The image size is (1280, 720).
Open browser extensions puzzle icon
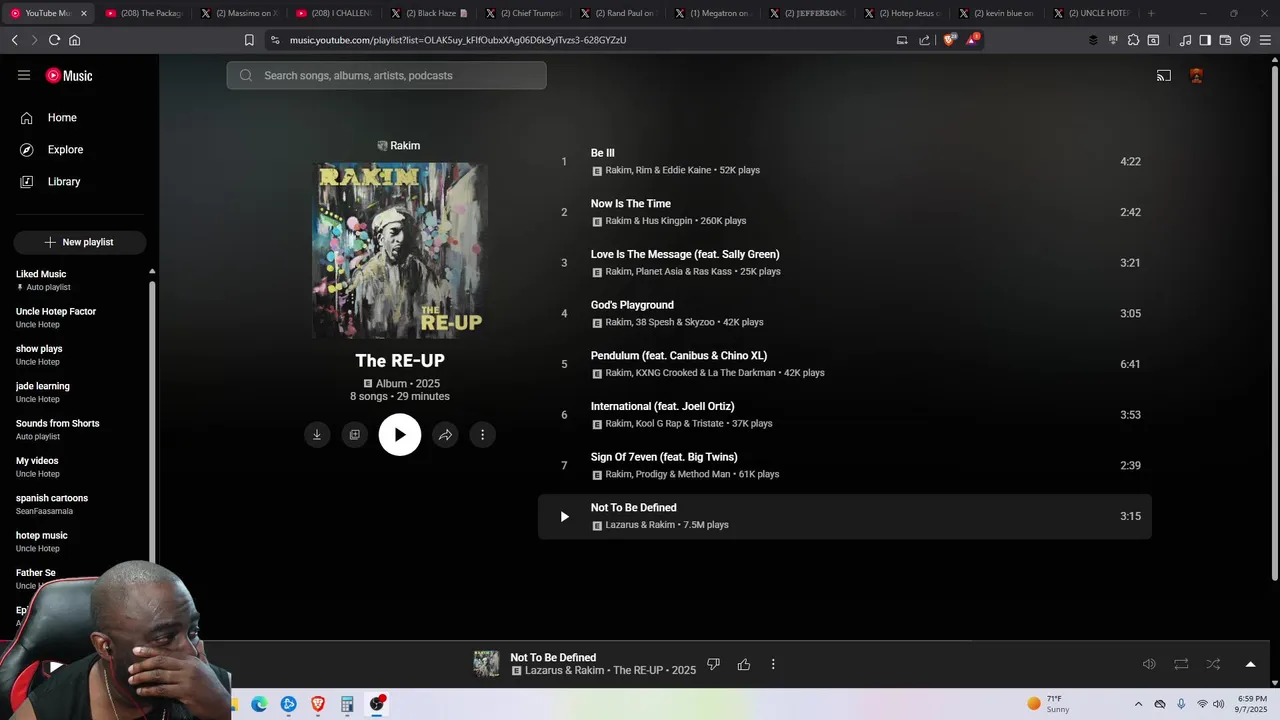coord(1133,40)
